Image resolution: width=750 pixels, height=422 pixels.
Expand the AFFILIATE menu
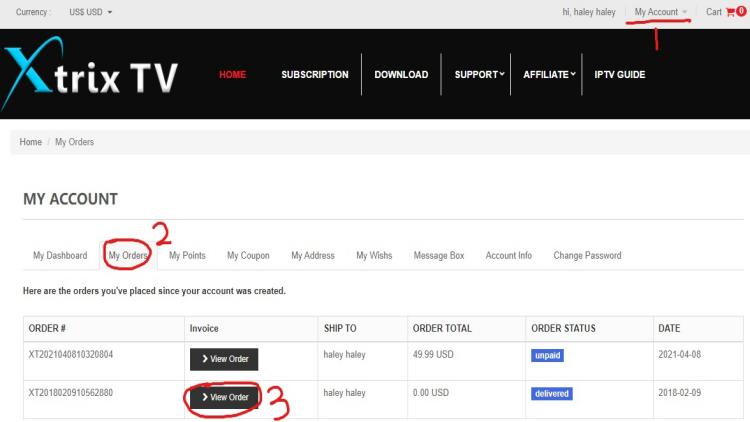(x=549, y=75)
